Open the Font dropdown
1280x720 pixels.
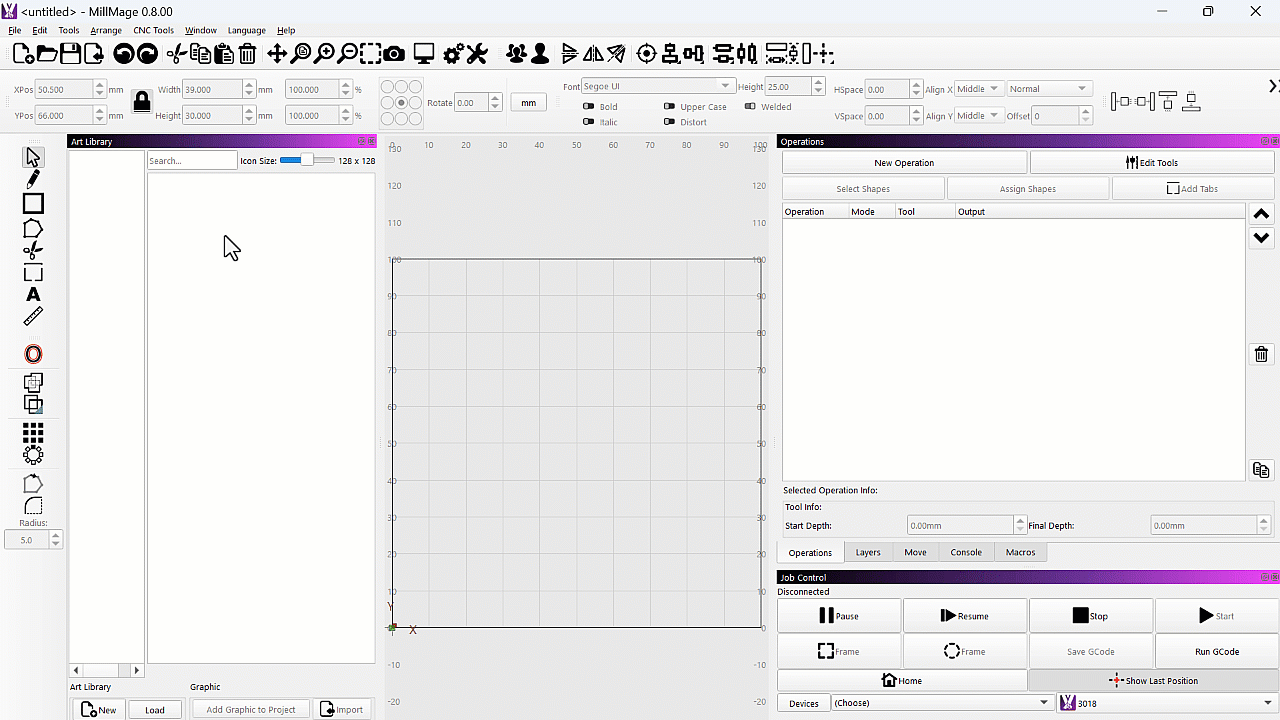point(658,87)
